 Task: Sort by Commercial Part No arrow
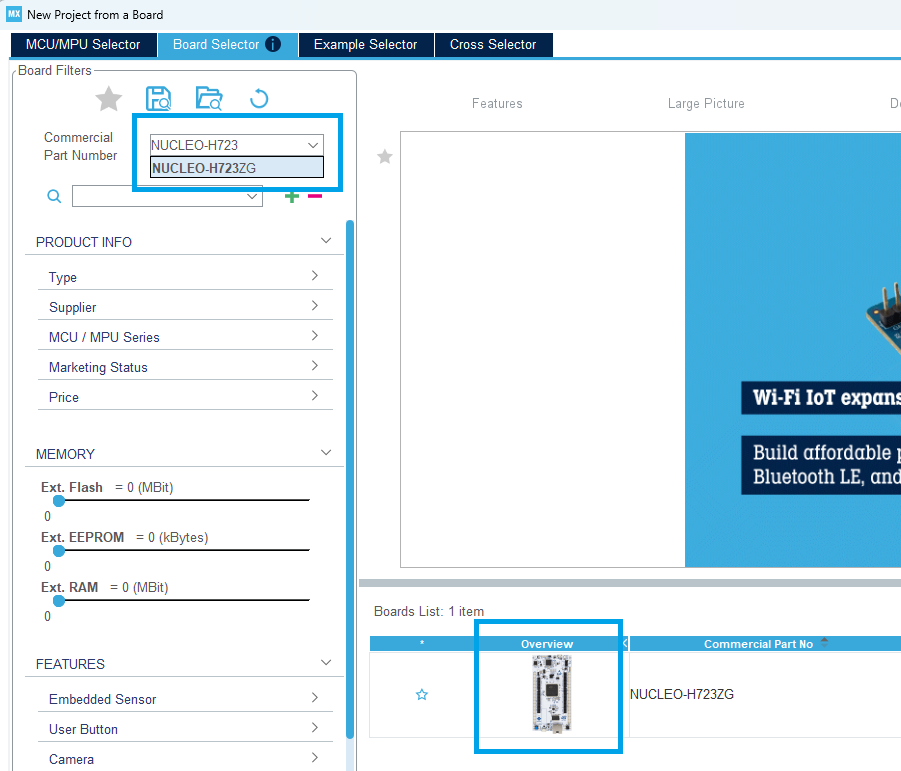coord(825,643)
